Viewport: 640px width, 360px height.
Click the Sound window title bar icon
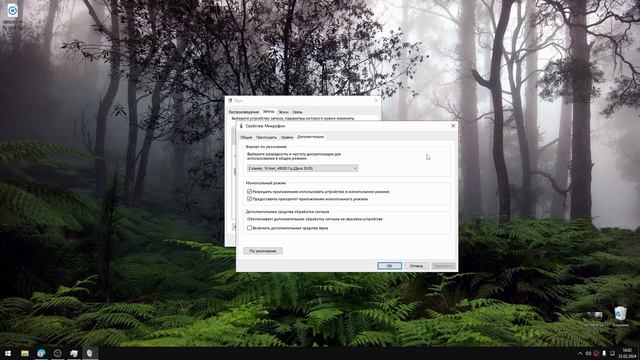[230, 100]
